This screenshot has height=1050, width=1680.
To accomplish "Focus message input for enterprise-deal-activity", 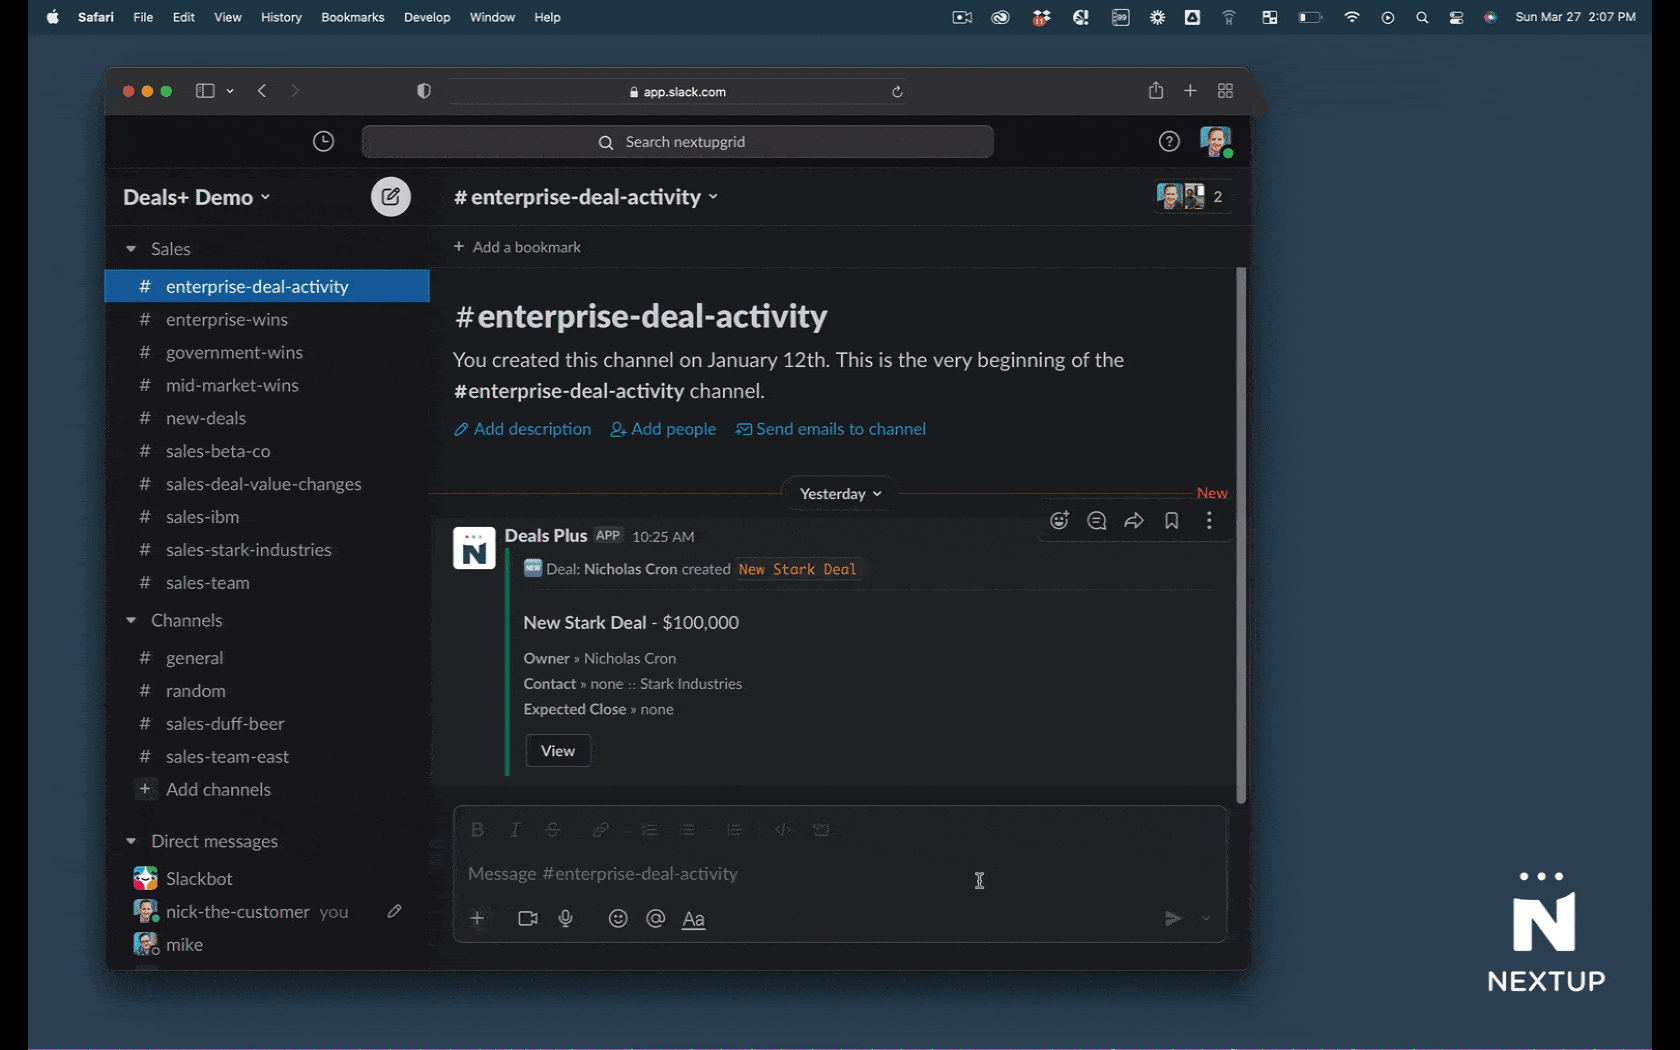I will [840, 874].
